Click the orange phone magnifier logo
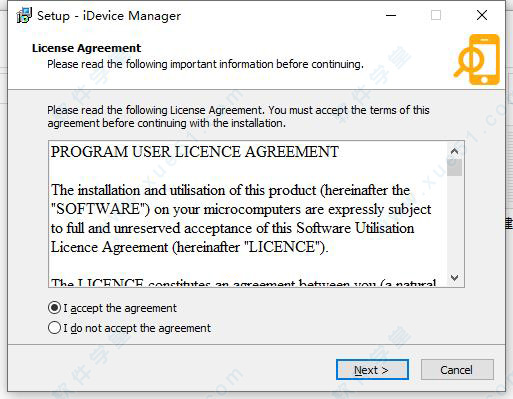This screenshot has height=399, width=513. 478,59
